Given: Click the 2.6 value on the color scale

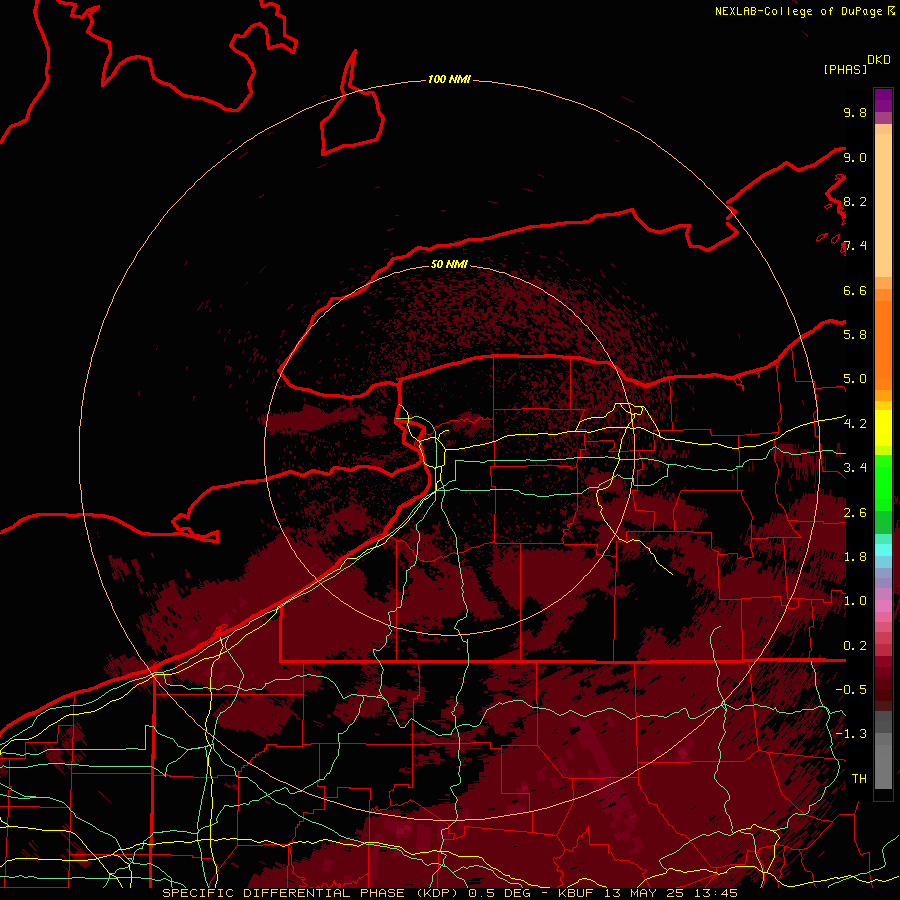Looking at the screenshot, I should (855, 512).
